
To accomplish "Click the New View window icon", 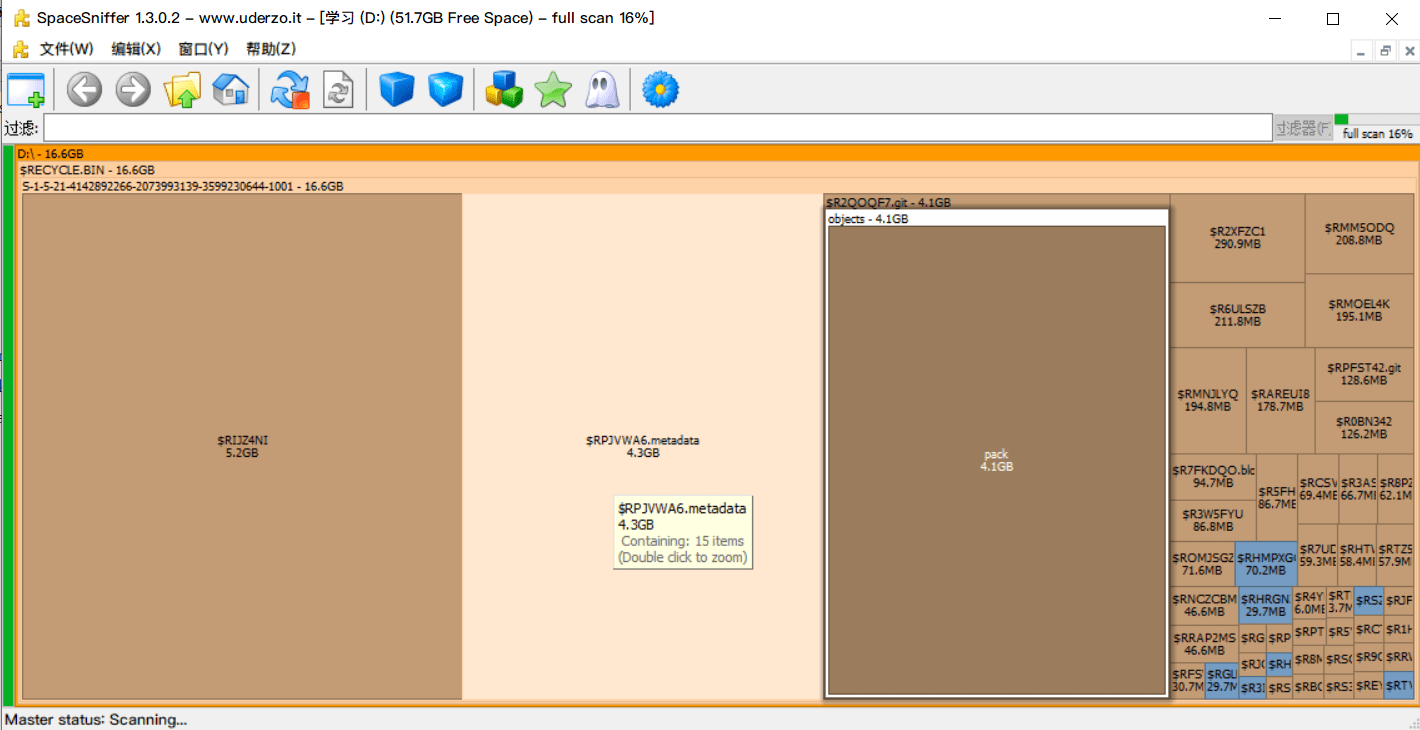I will [x=26, y=91].
